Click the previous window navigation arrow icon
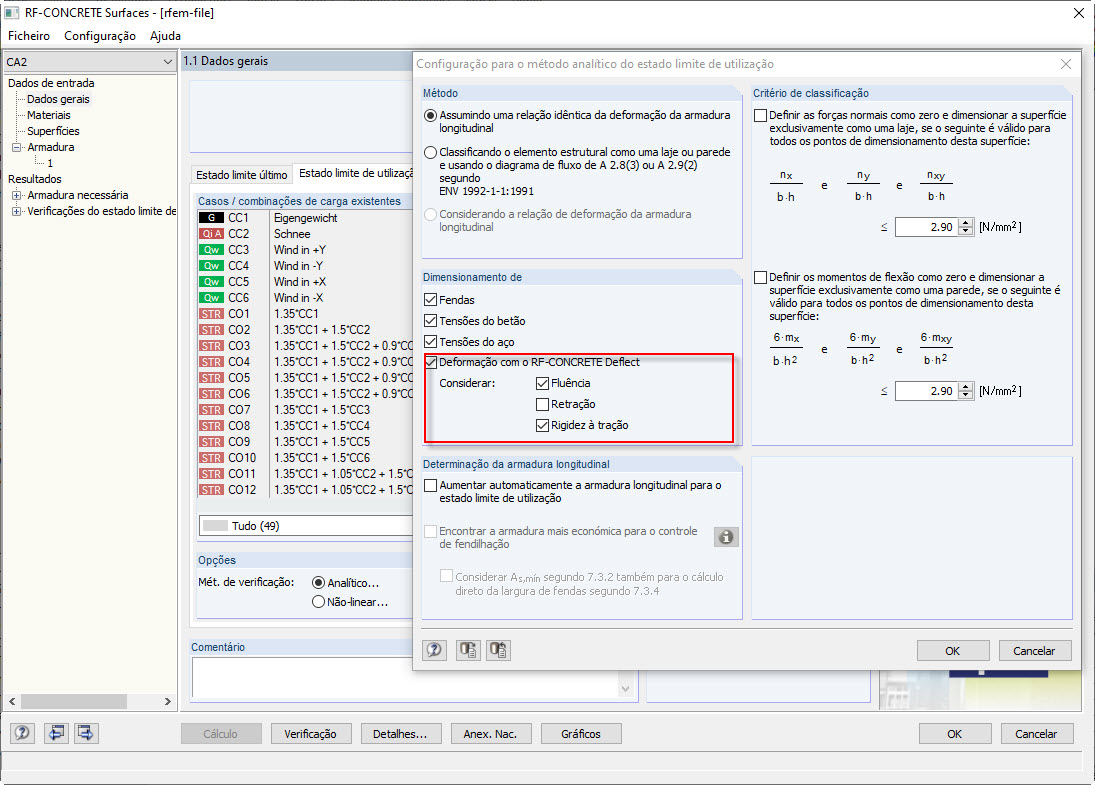 click(57, 733)
